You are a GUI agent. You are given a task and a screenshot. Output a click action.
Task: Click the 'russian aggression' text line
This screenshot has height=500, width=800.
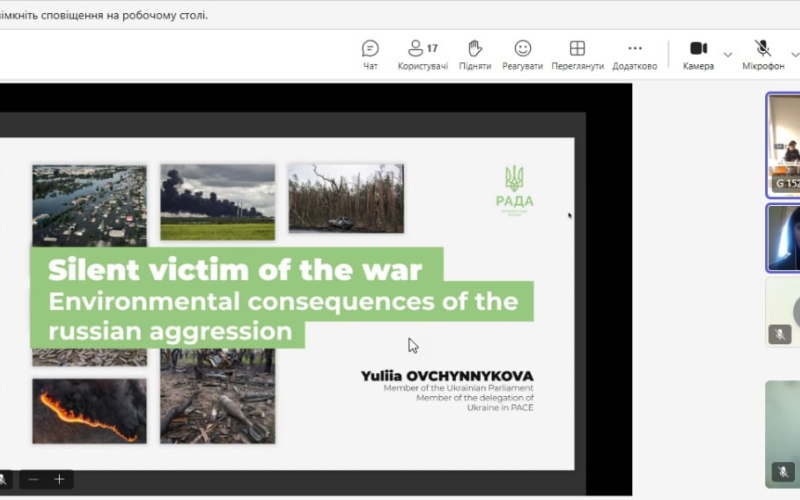click(x=170, y=331)
